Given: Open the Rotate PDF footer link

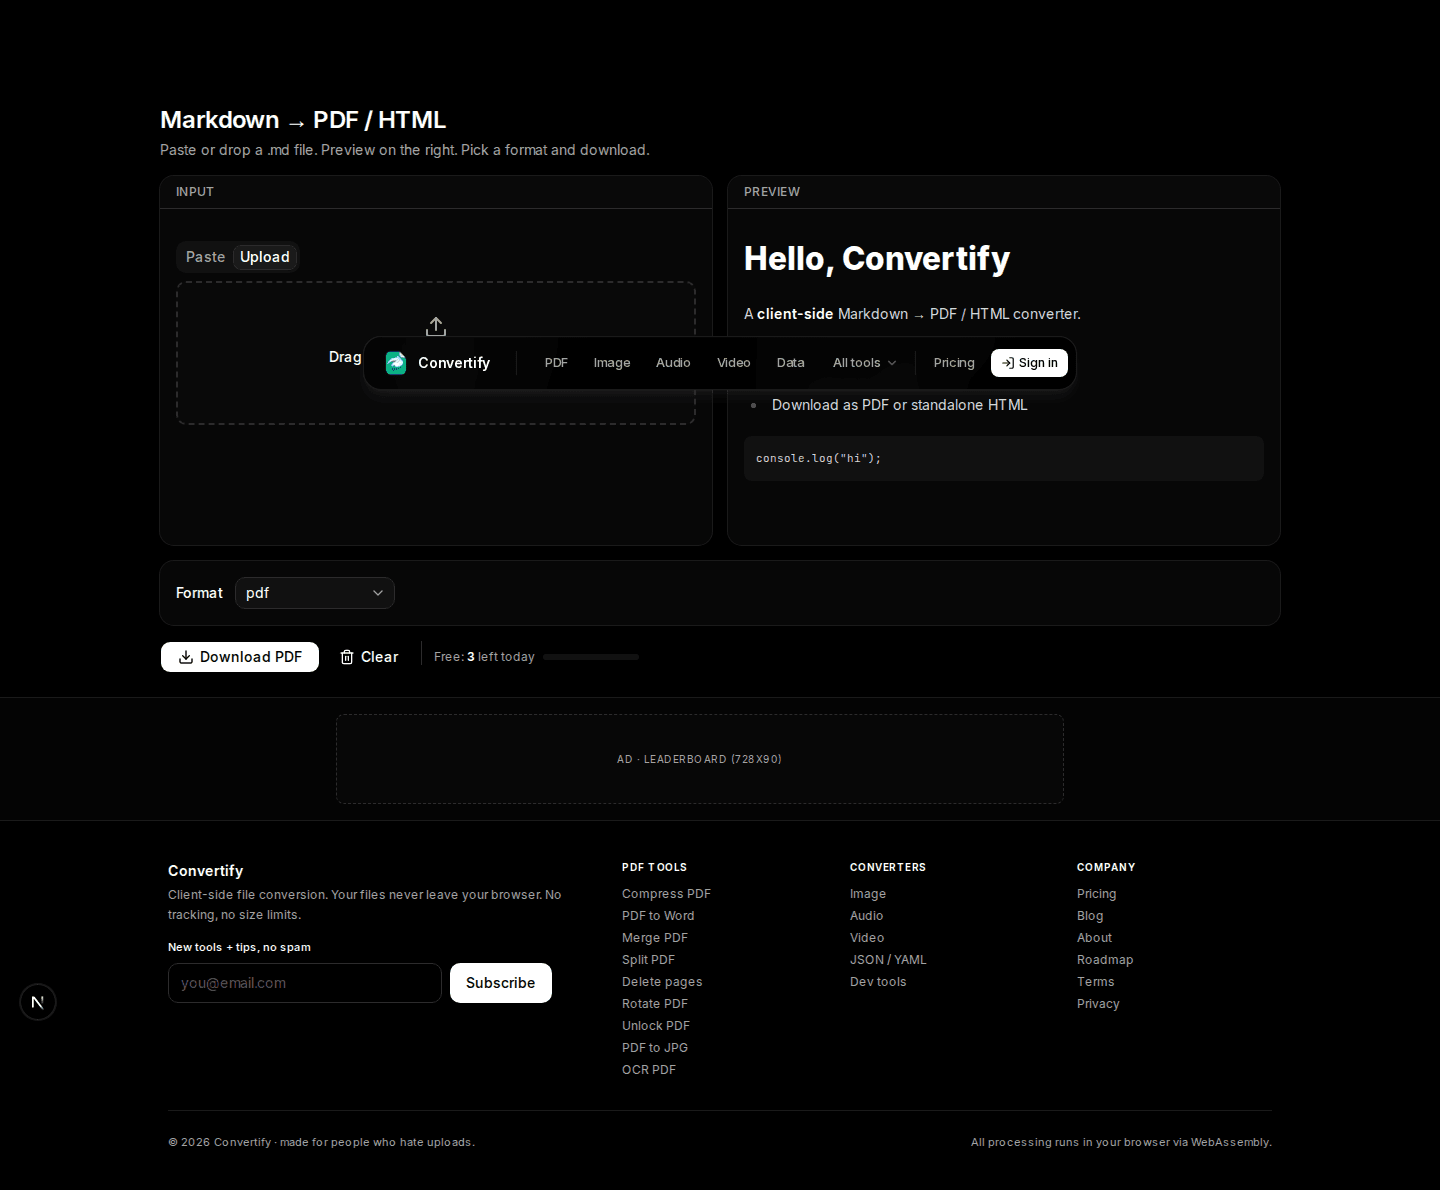Looking at the screenshot, I should [655, 1004].
